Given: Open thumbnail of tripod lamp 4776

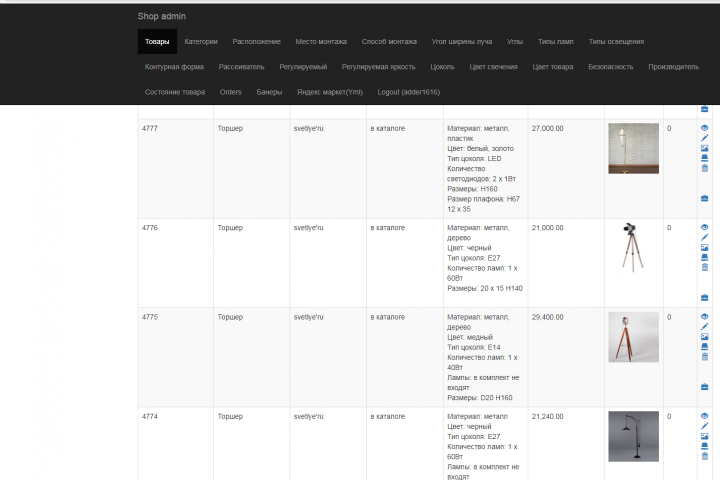Looking at the screenshot, I should [x=633, y=248].
